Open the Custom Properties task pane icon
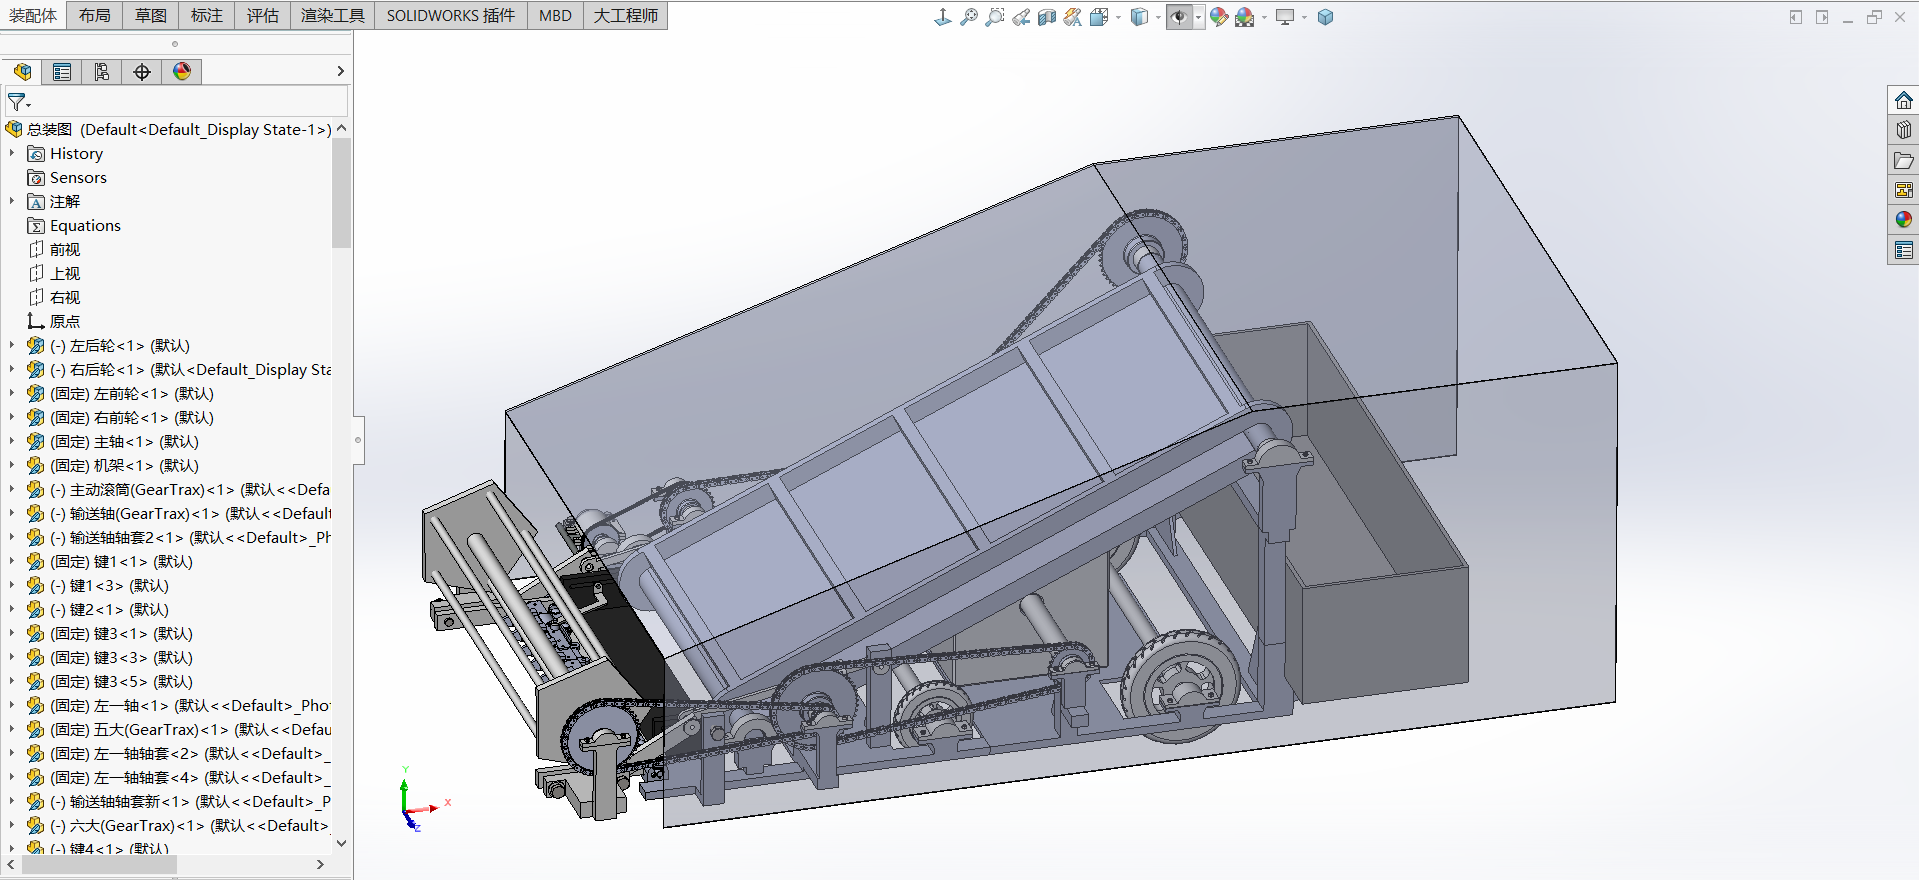The height and width of the screenshot is (880, 1919). point(1903,249)
